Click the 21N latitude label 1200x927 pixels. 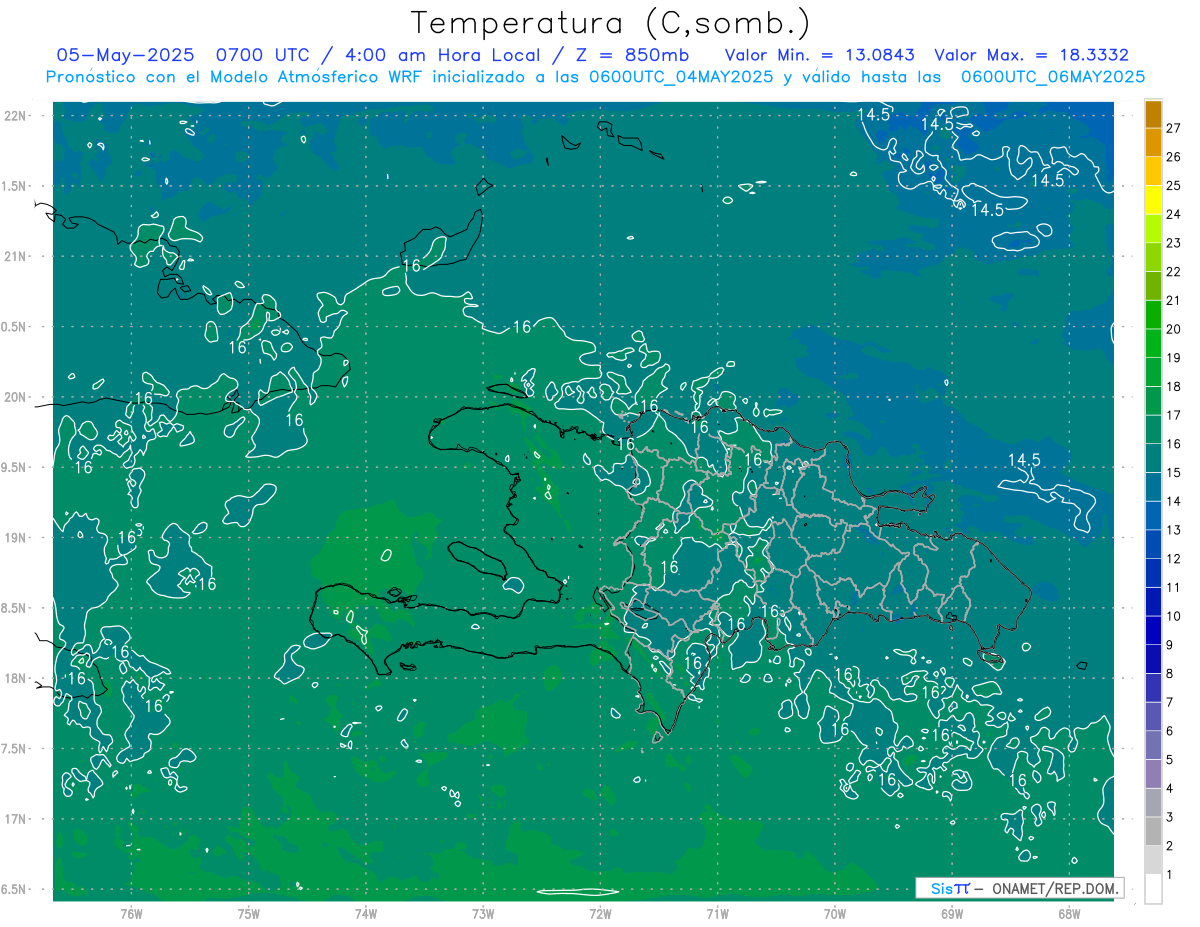pyautogui.click(x=17, y=256)
